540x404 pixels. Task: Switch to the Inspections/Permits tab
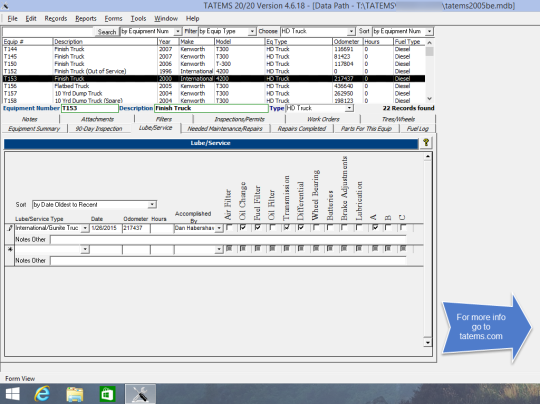tap(239, 119)
